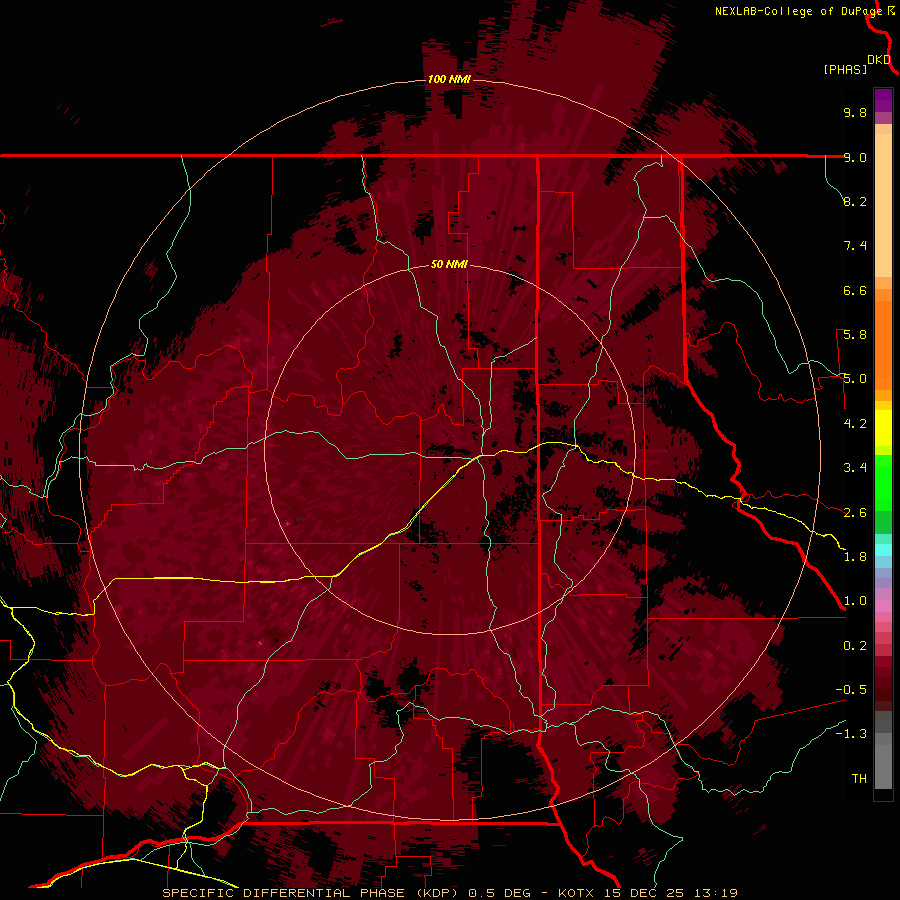900x900 pixels.
Task: Click the OKD label near the top-right
Action: (879, 60)
